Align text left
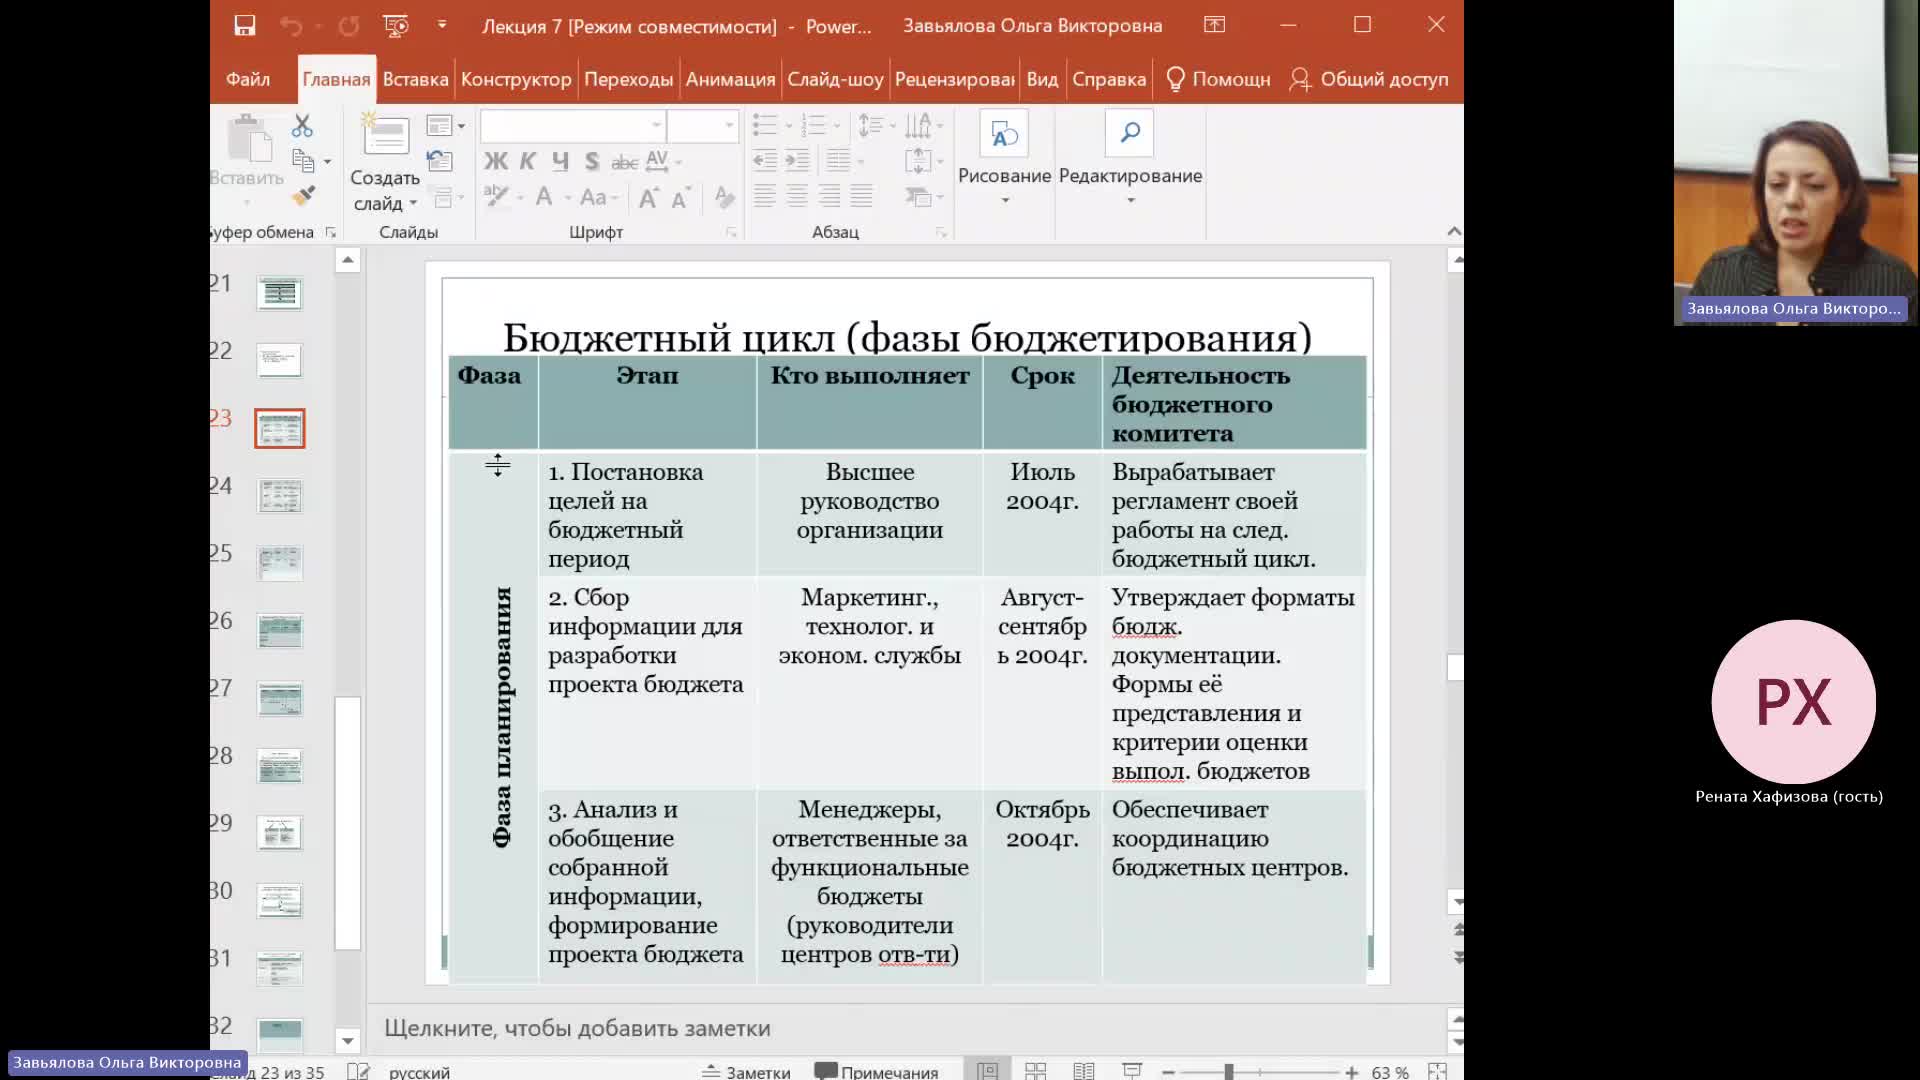 point(765,196)
